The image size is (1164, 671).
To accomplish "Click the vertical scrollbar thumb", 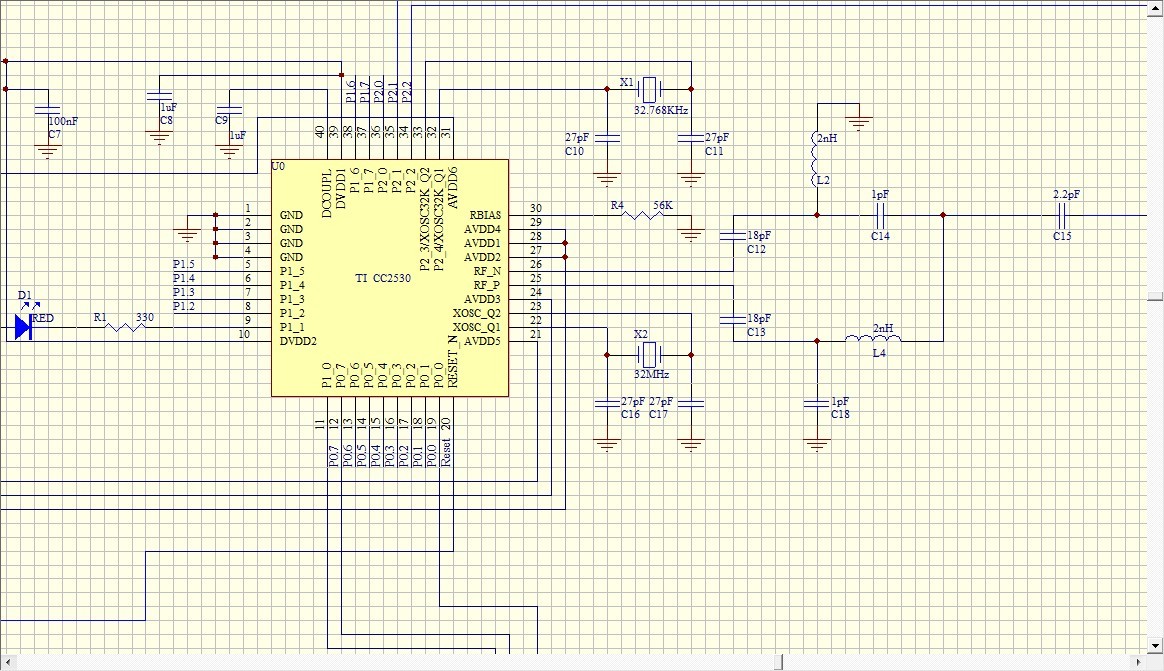I will [x=1155, y=296].
